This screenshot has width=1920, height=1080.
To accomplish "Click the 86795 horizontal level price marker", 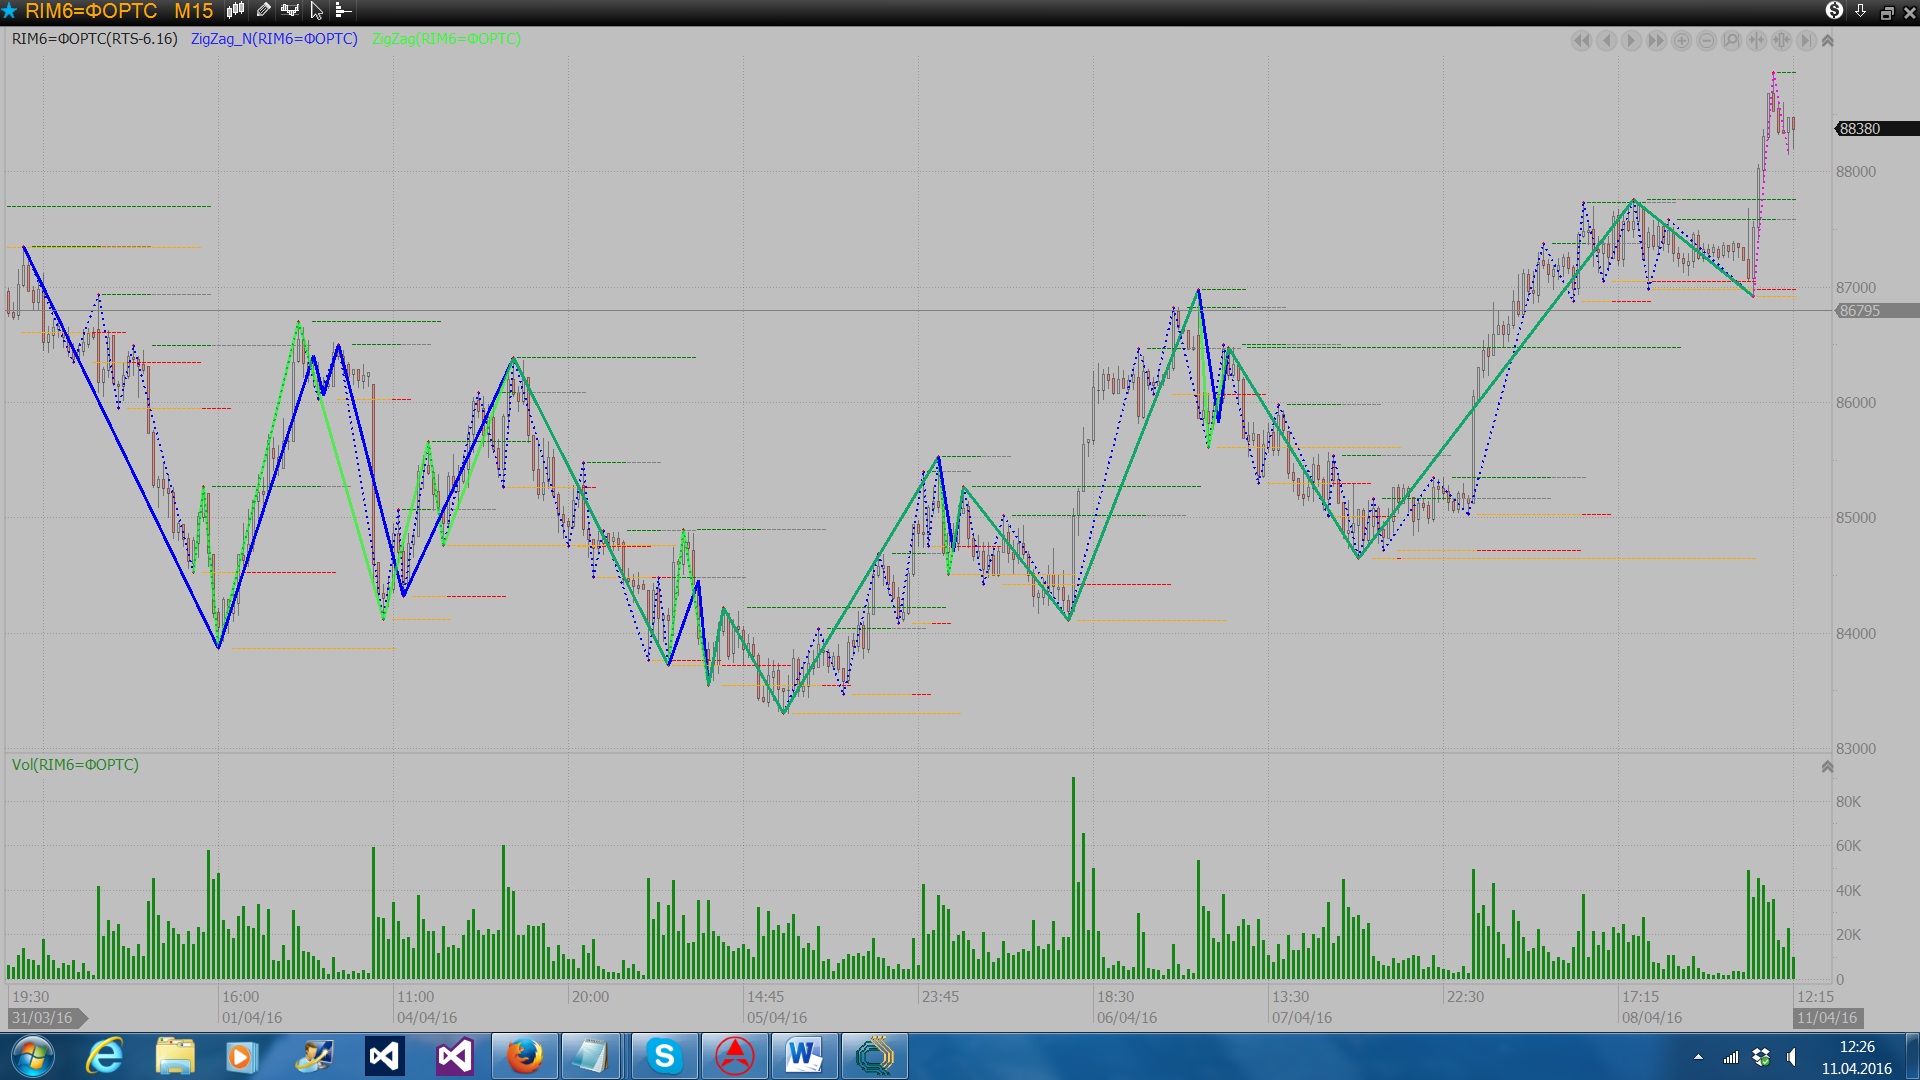I will point(1861,311).
